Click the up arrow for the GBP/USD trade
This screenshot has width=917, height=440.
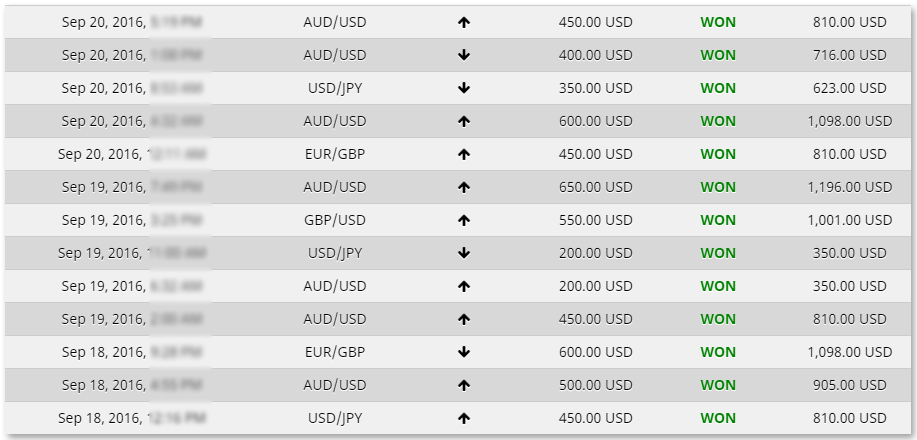pyautogui.click(x=464, y=221)
